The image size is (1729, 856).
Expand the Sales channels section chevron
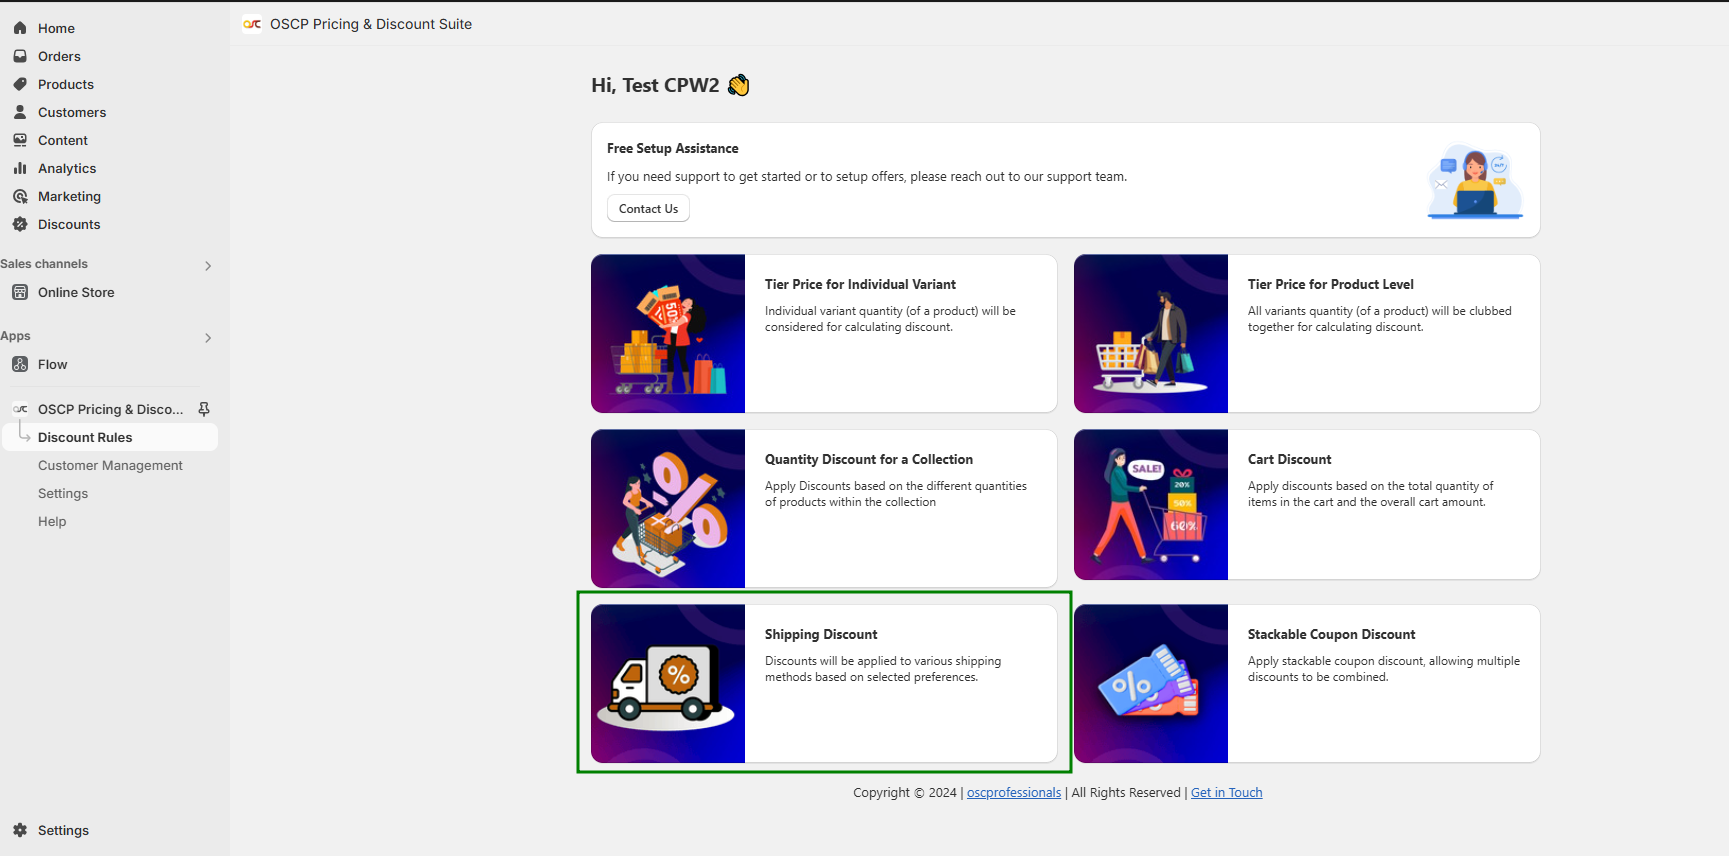coord(208,266)
